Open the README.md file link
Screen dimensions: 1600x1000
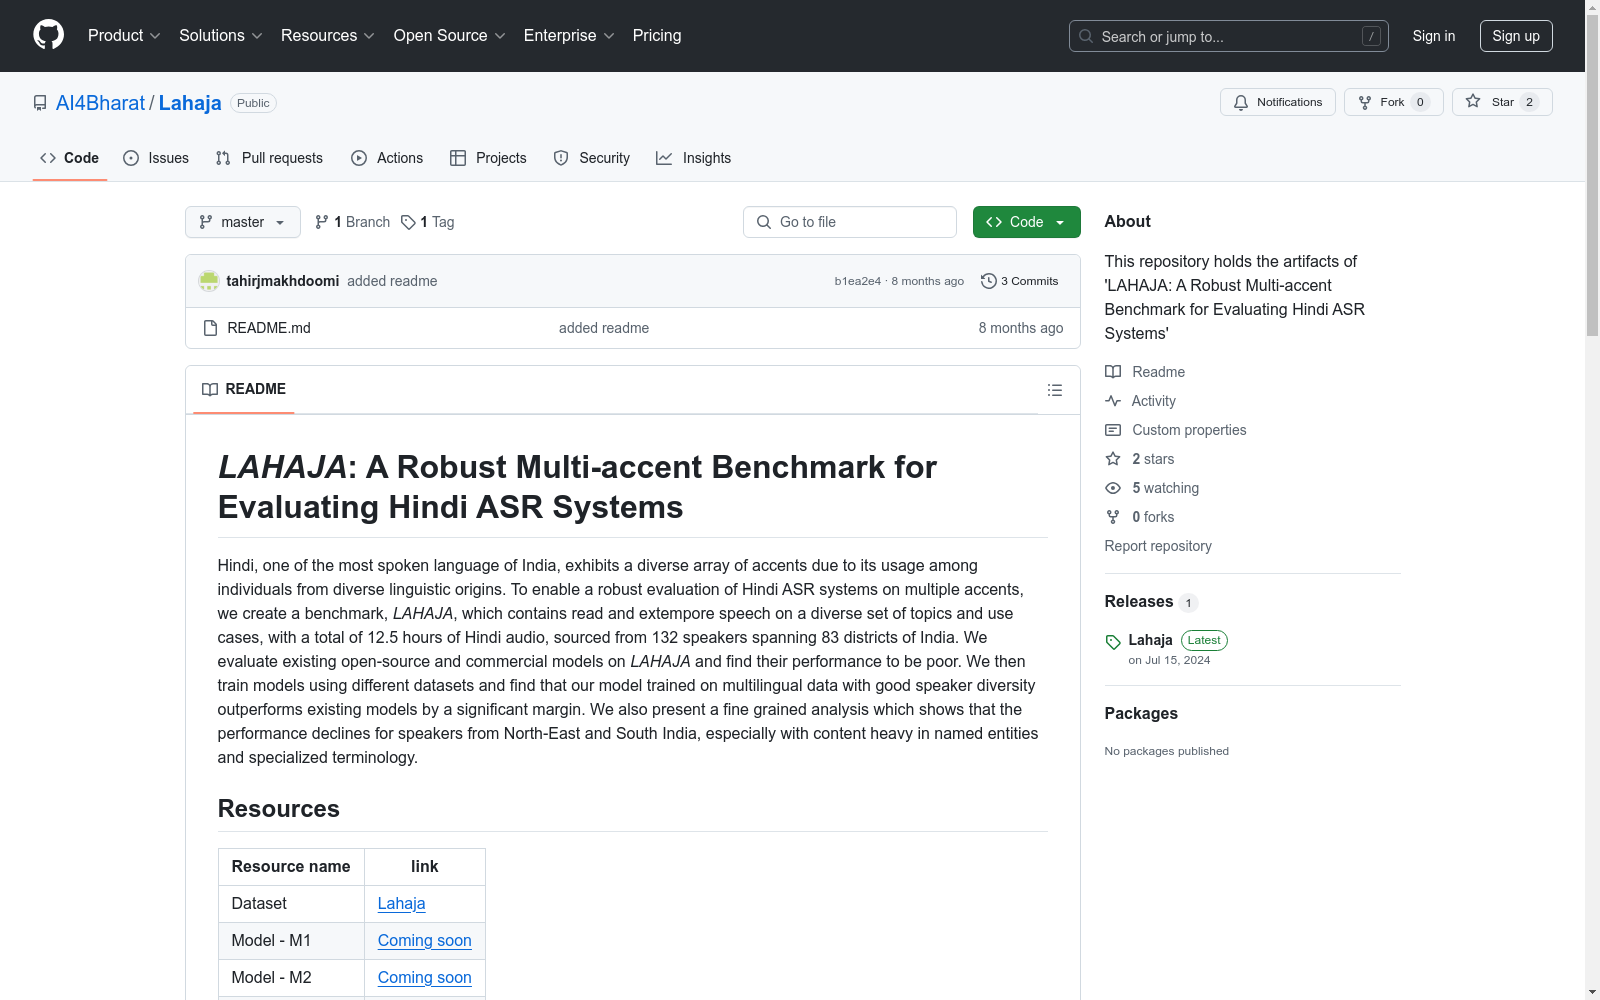click(x=269, y=328)
